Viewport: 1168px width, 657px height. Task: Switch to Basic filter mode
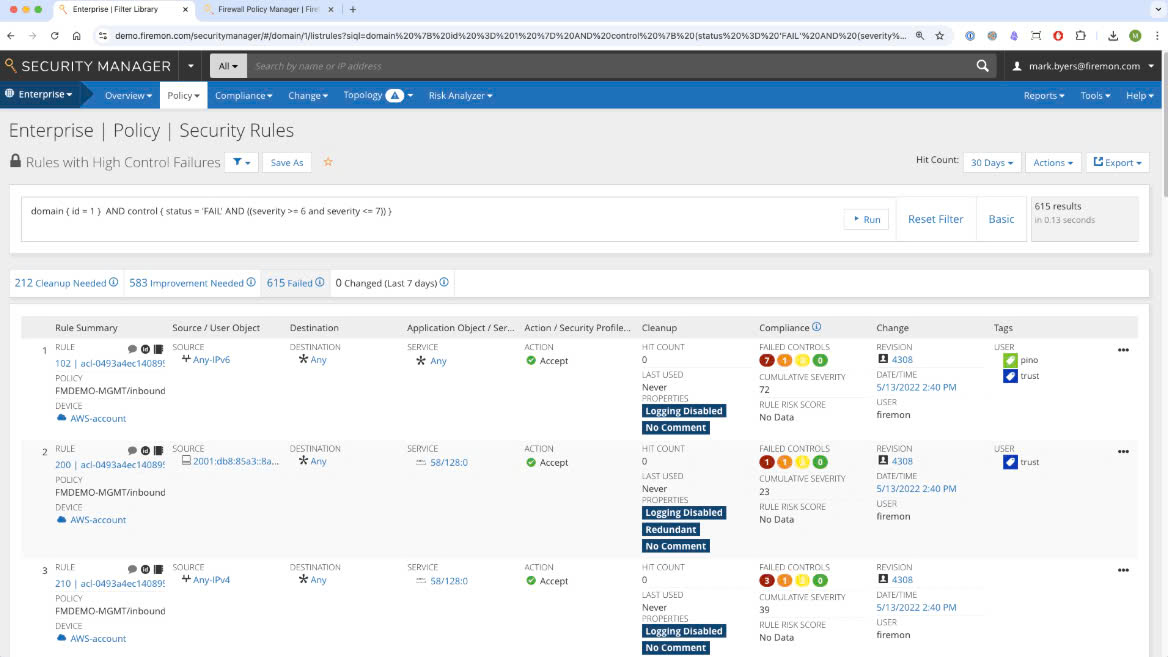[1001, 219]
